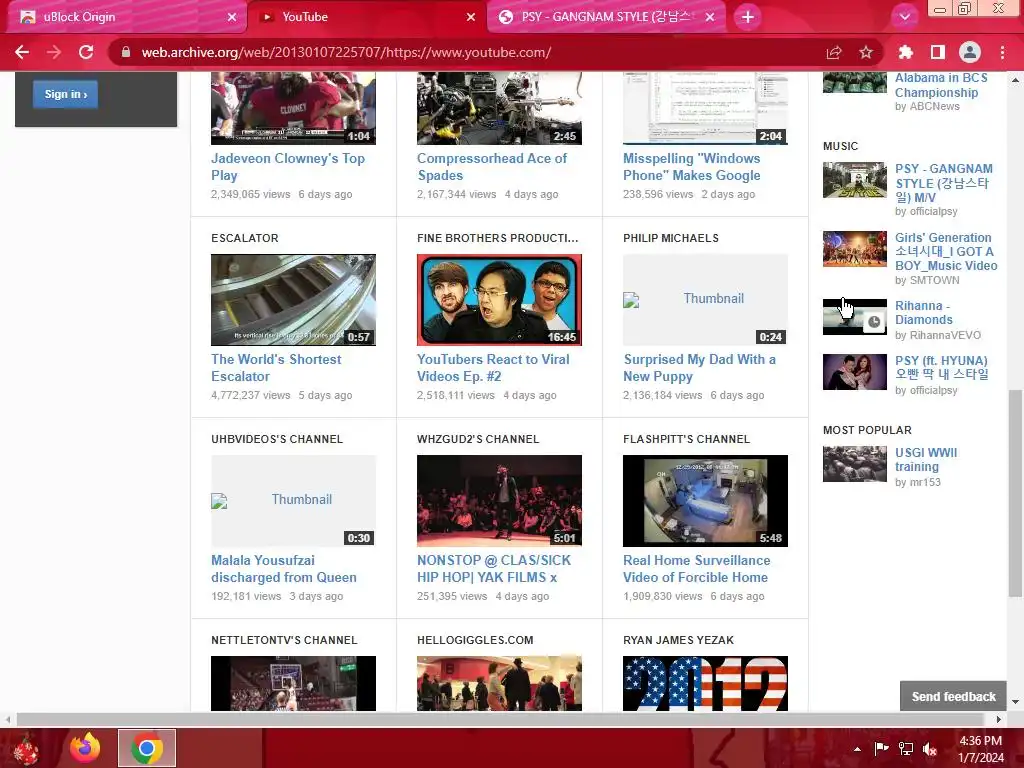1024x768 pixels.
Task: Open the HELLOGIGGLES.COM channel heading
Action: [x=475, y=641]
